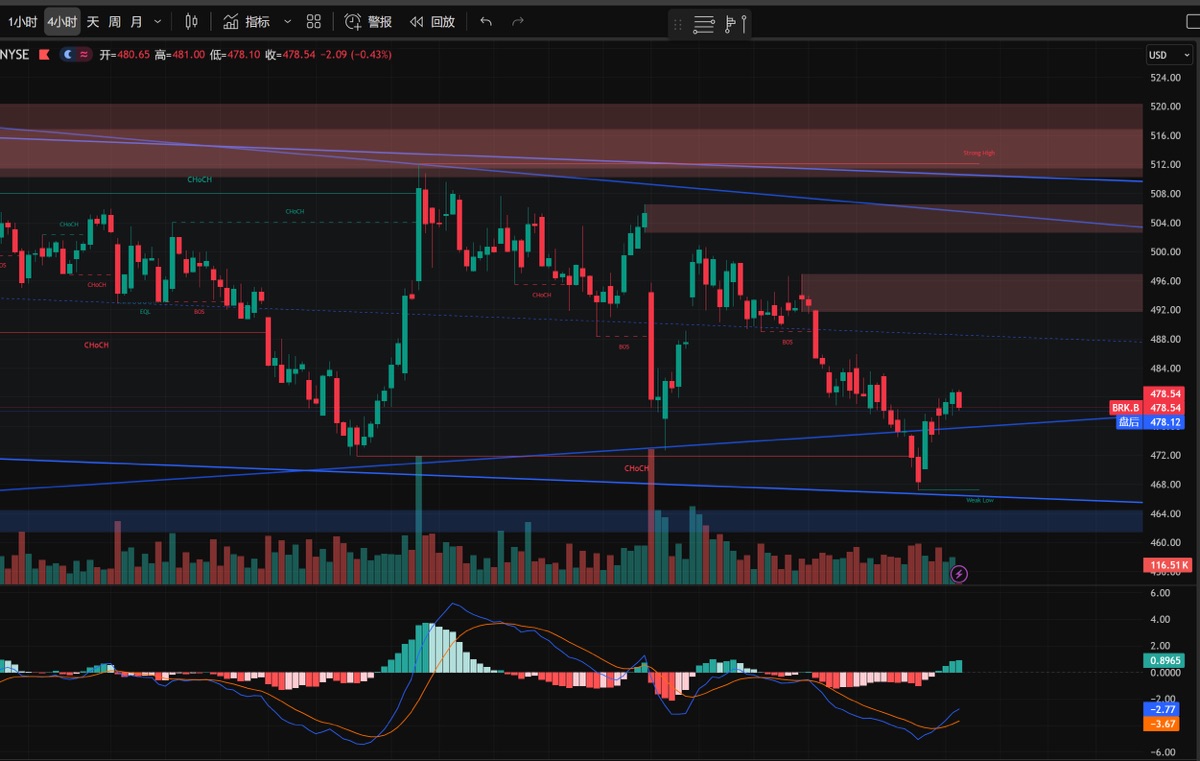Toggle the extended-hours session moon badge

[x=68, y=55]
